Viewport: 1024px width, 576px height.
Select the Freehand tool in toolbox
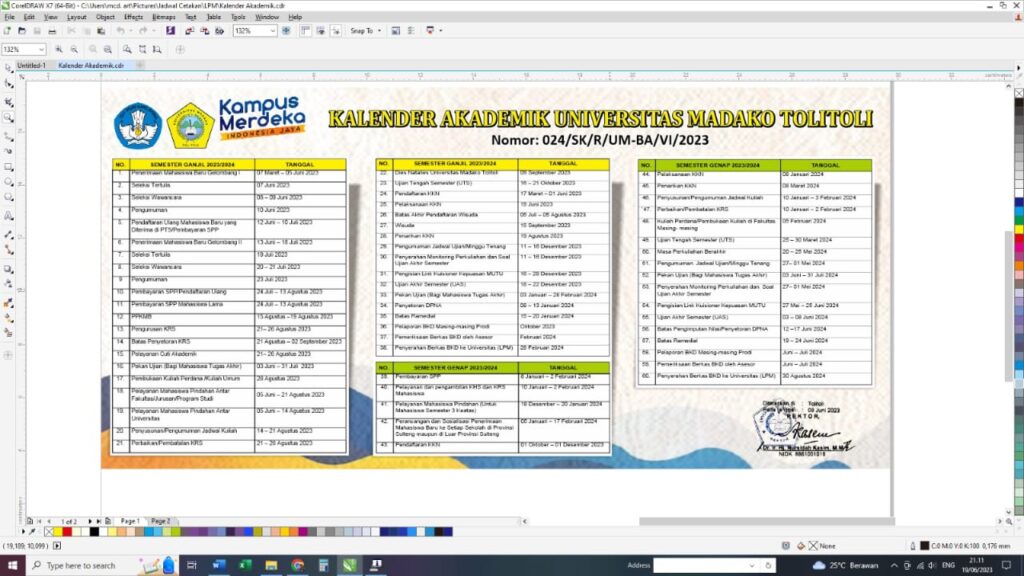[8, 135]
